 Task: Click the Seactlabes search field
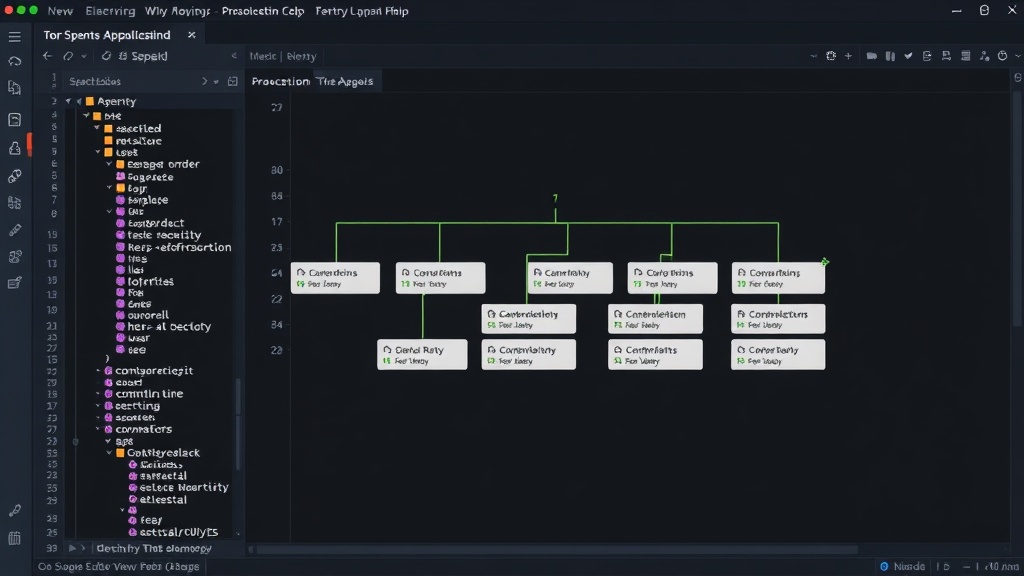(x=131, y=82)
